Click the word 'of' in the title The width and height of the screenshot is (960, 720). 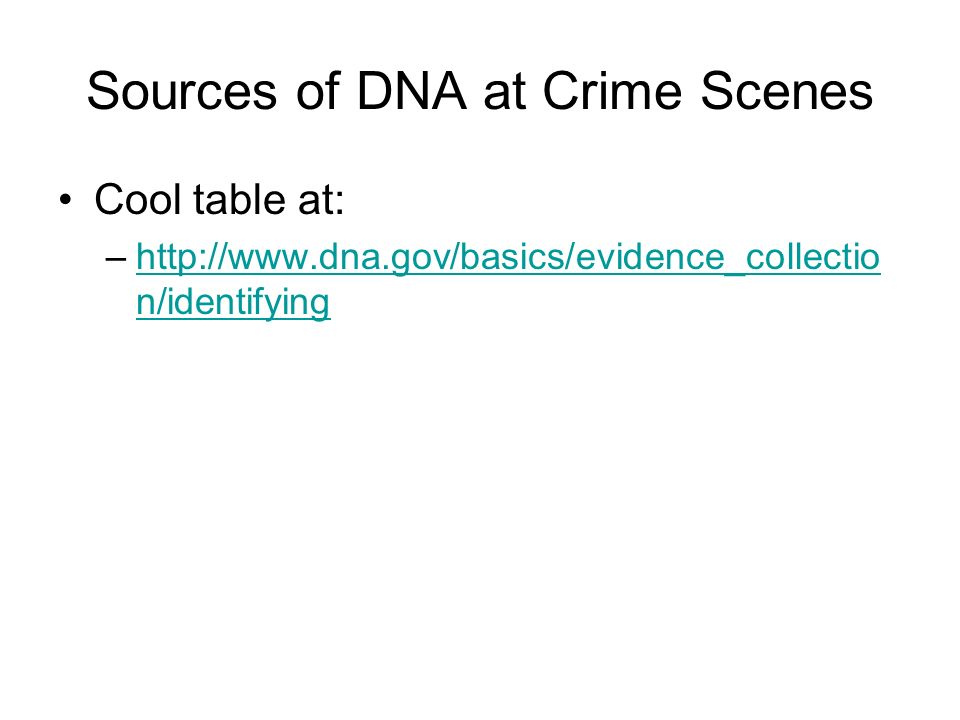pos(318,91)
